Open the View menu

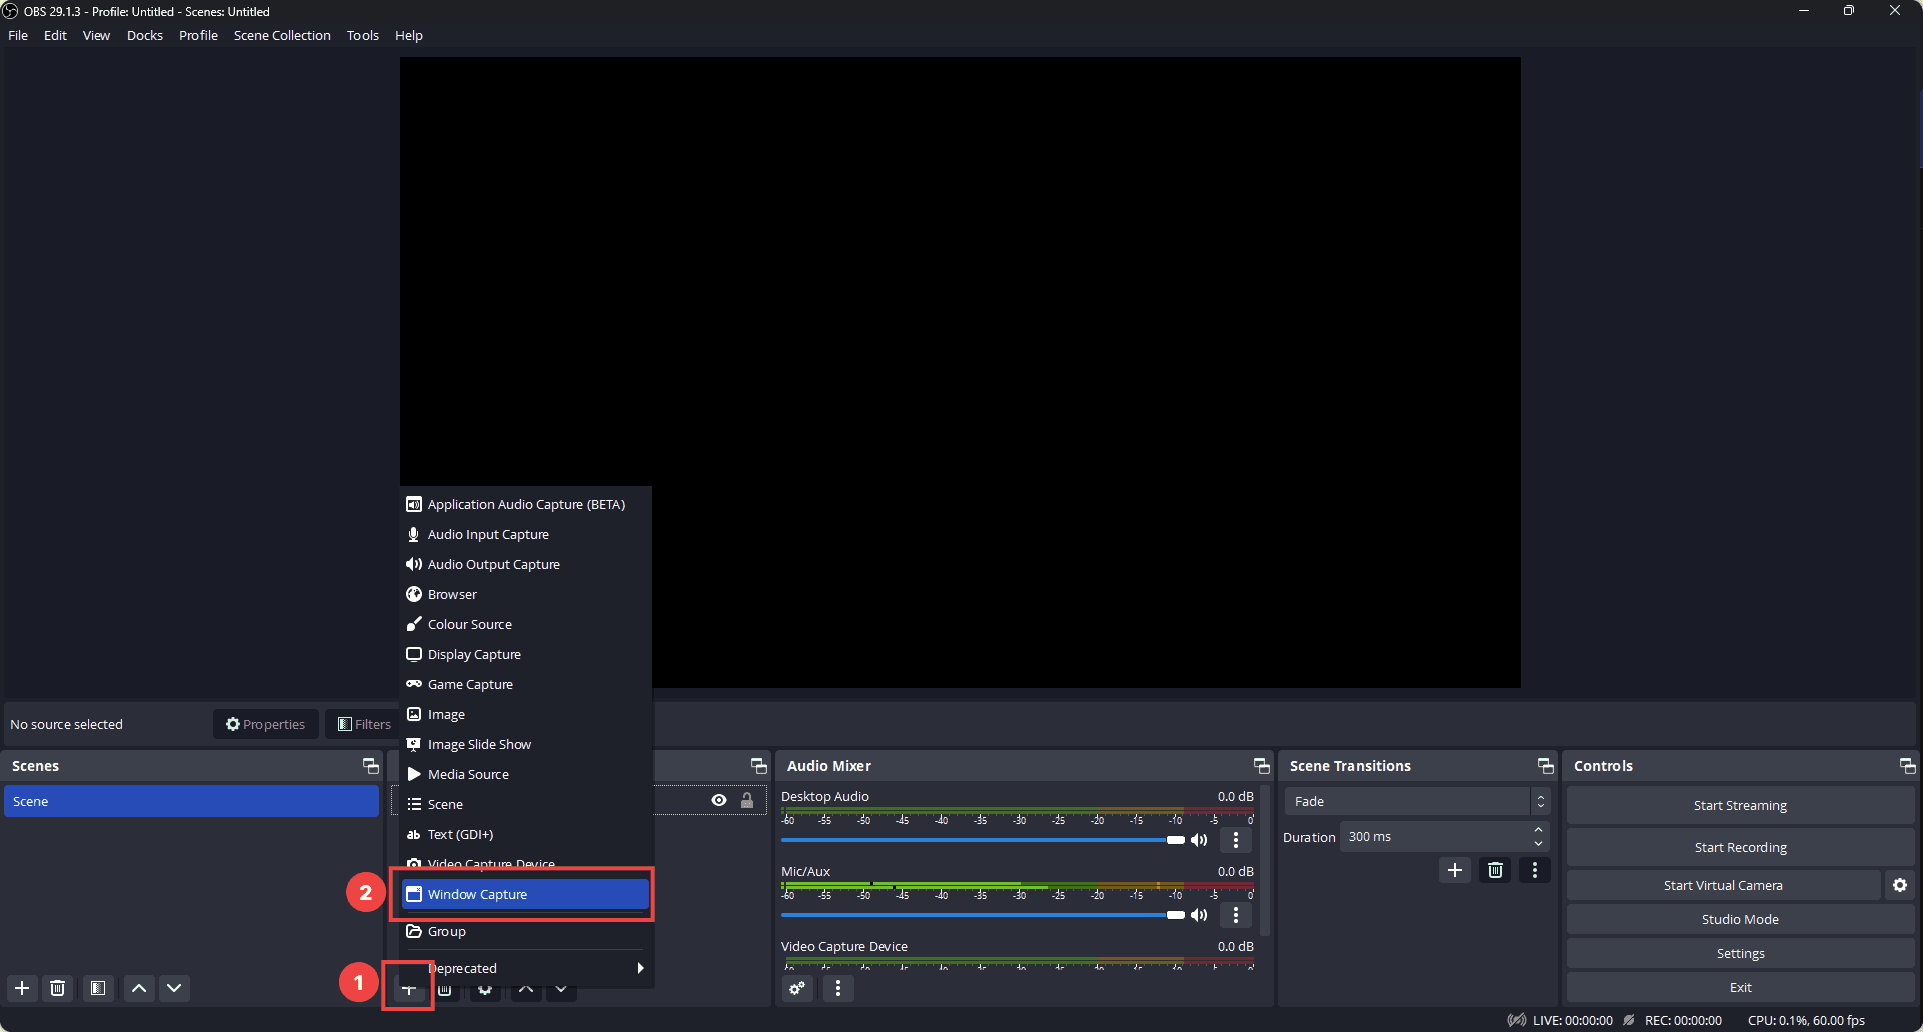(x=96, y=35)
